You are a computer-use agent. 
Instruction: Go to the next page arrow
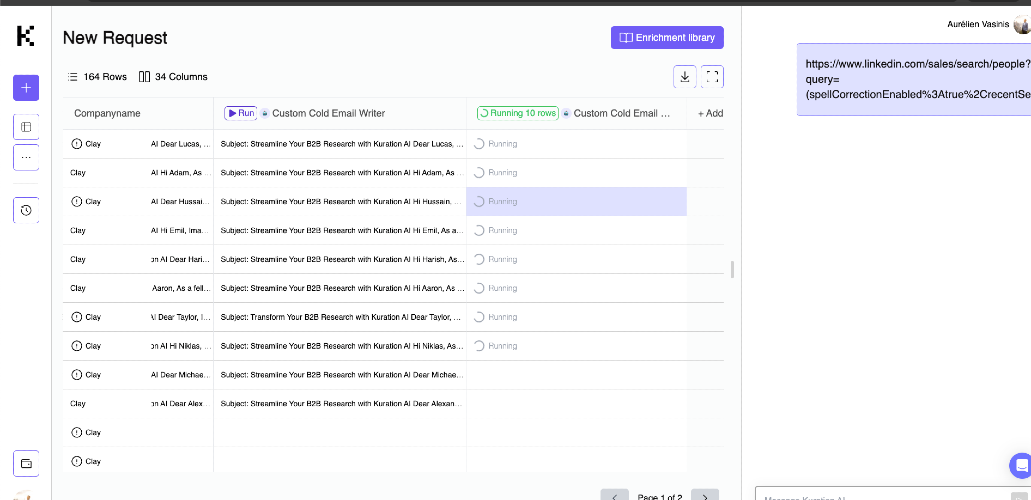point(705,495)
